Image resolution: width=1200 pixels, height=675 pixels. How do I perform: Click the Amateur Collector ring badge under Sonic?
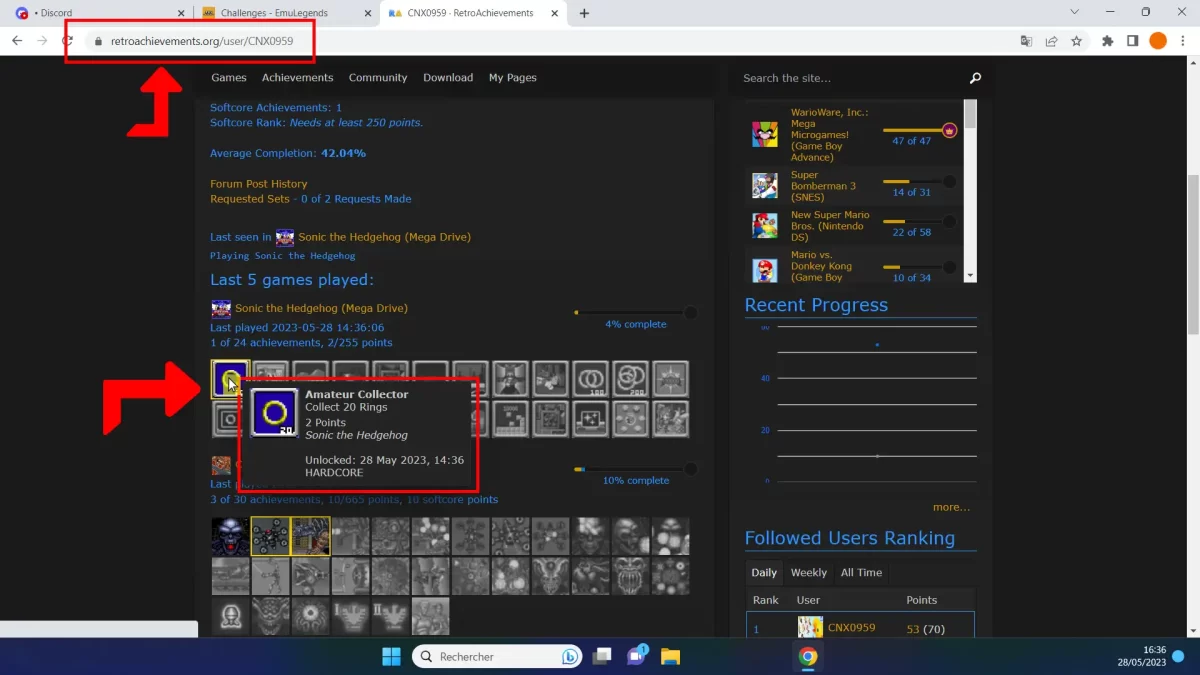[x=230, y=379]
